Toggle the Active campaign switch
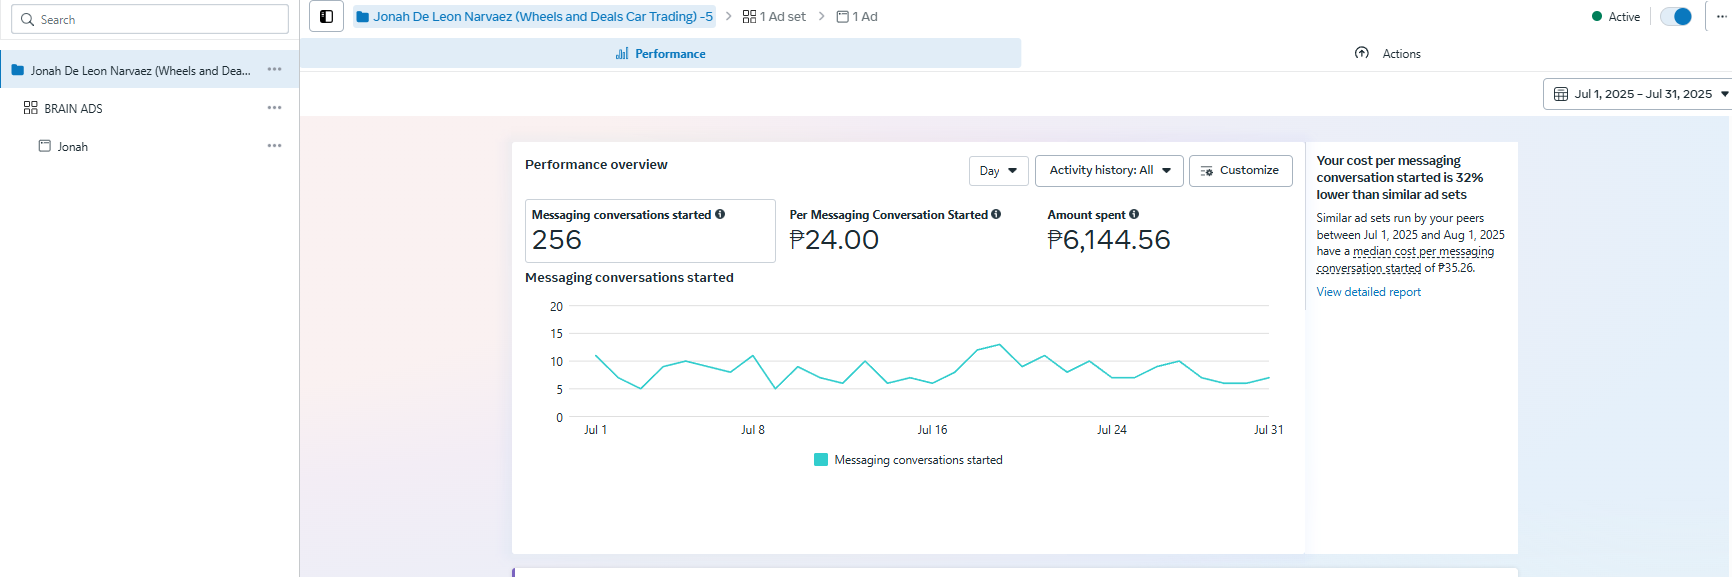 click(x=1675, y=17)
